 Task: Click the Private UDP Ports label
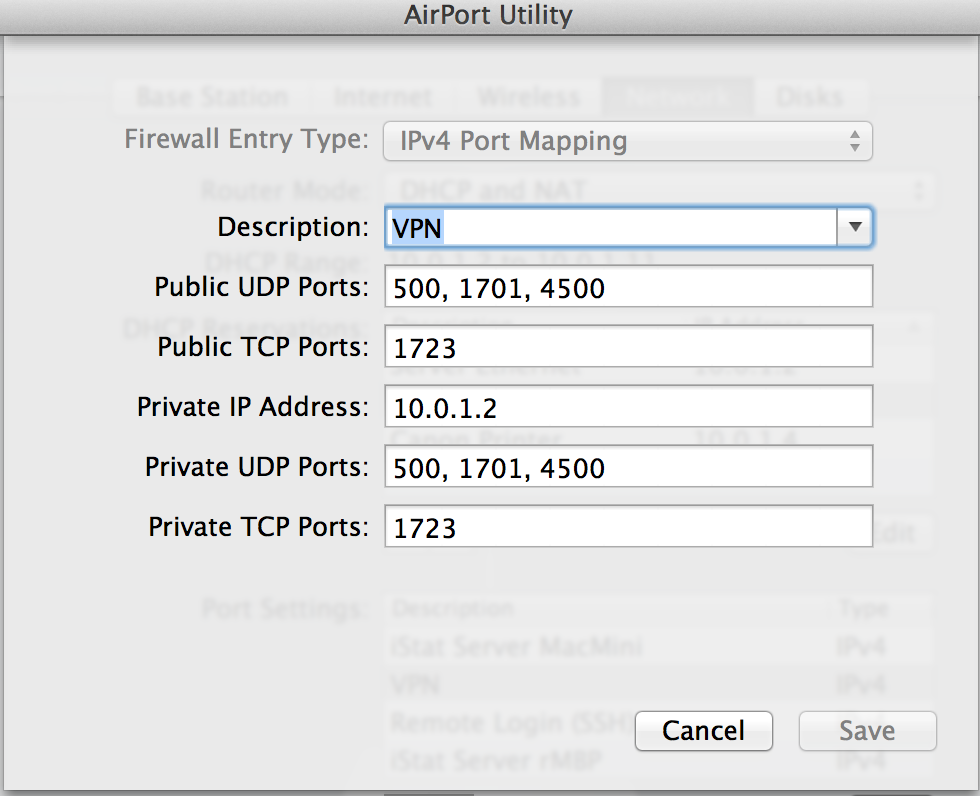[x=257, y=467]
